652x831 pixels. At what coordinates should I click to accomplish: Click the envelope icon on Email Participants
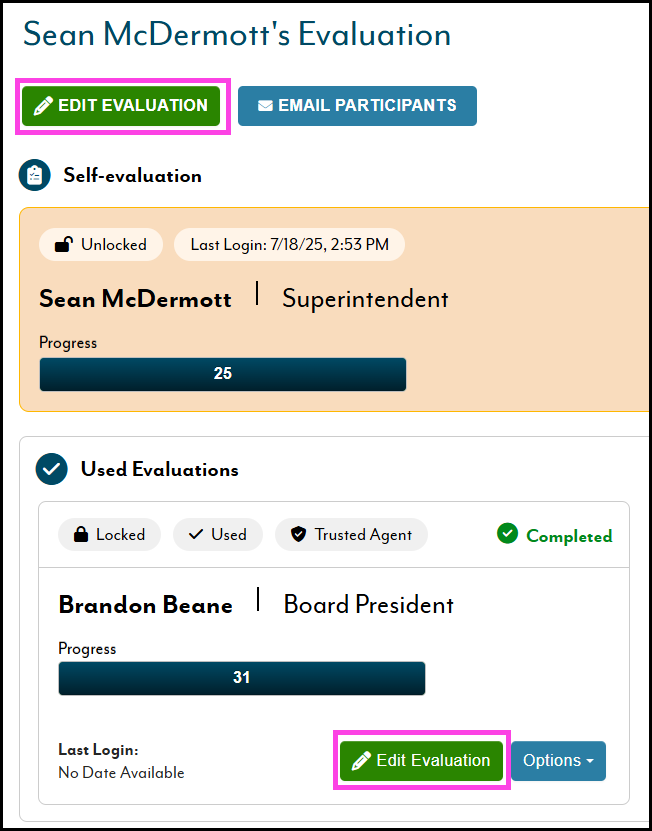coord(265,106)
